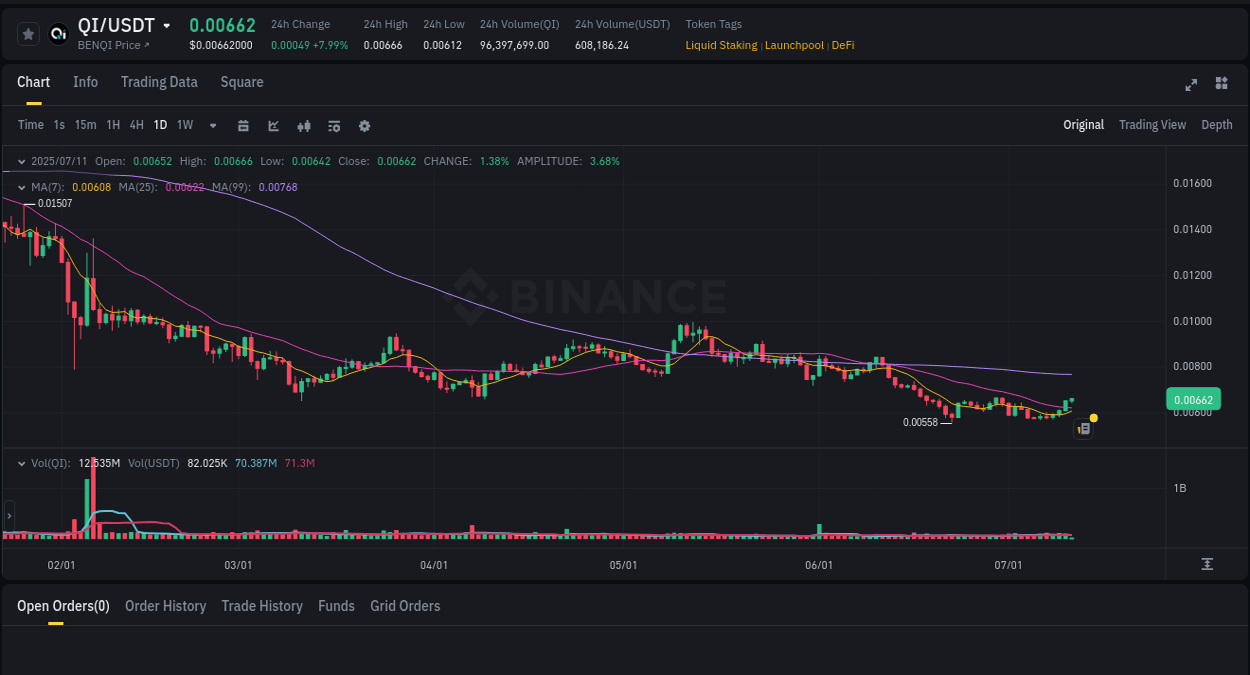Collapse the Vol indicator row
Image resolution: width=1250 pixels, height=675 pixels.
coord(20,463)
